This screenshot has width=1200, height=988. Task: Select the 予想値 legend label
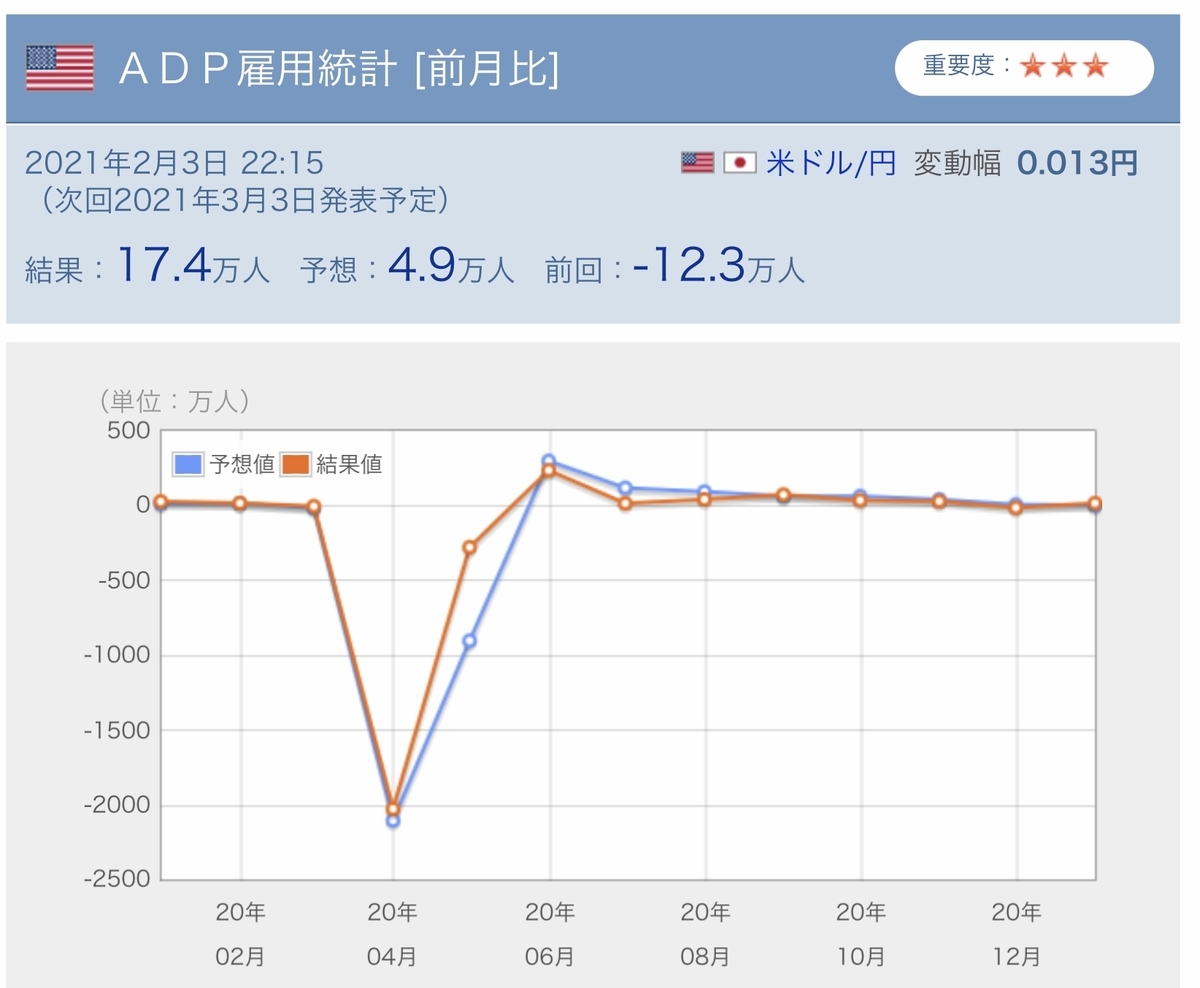pos(241,464)
